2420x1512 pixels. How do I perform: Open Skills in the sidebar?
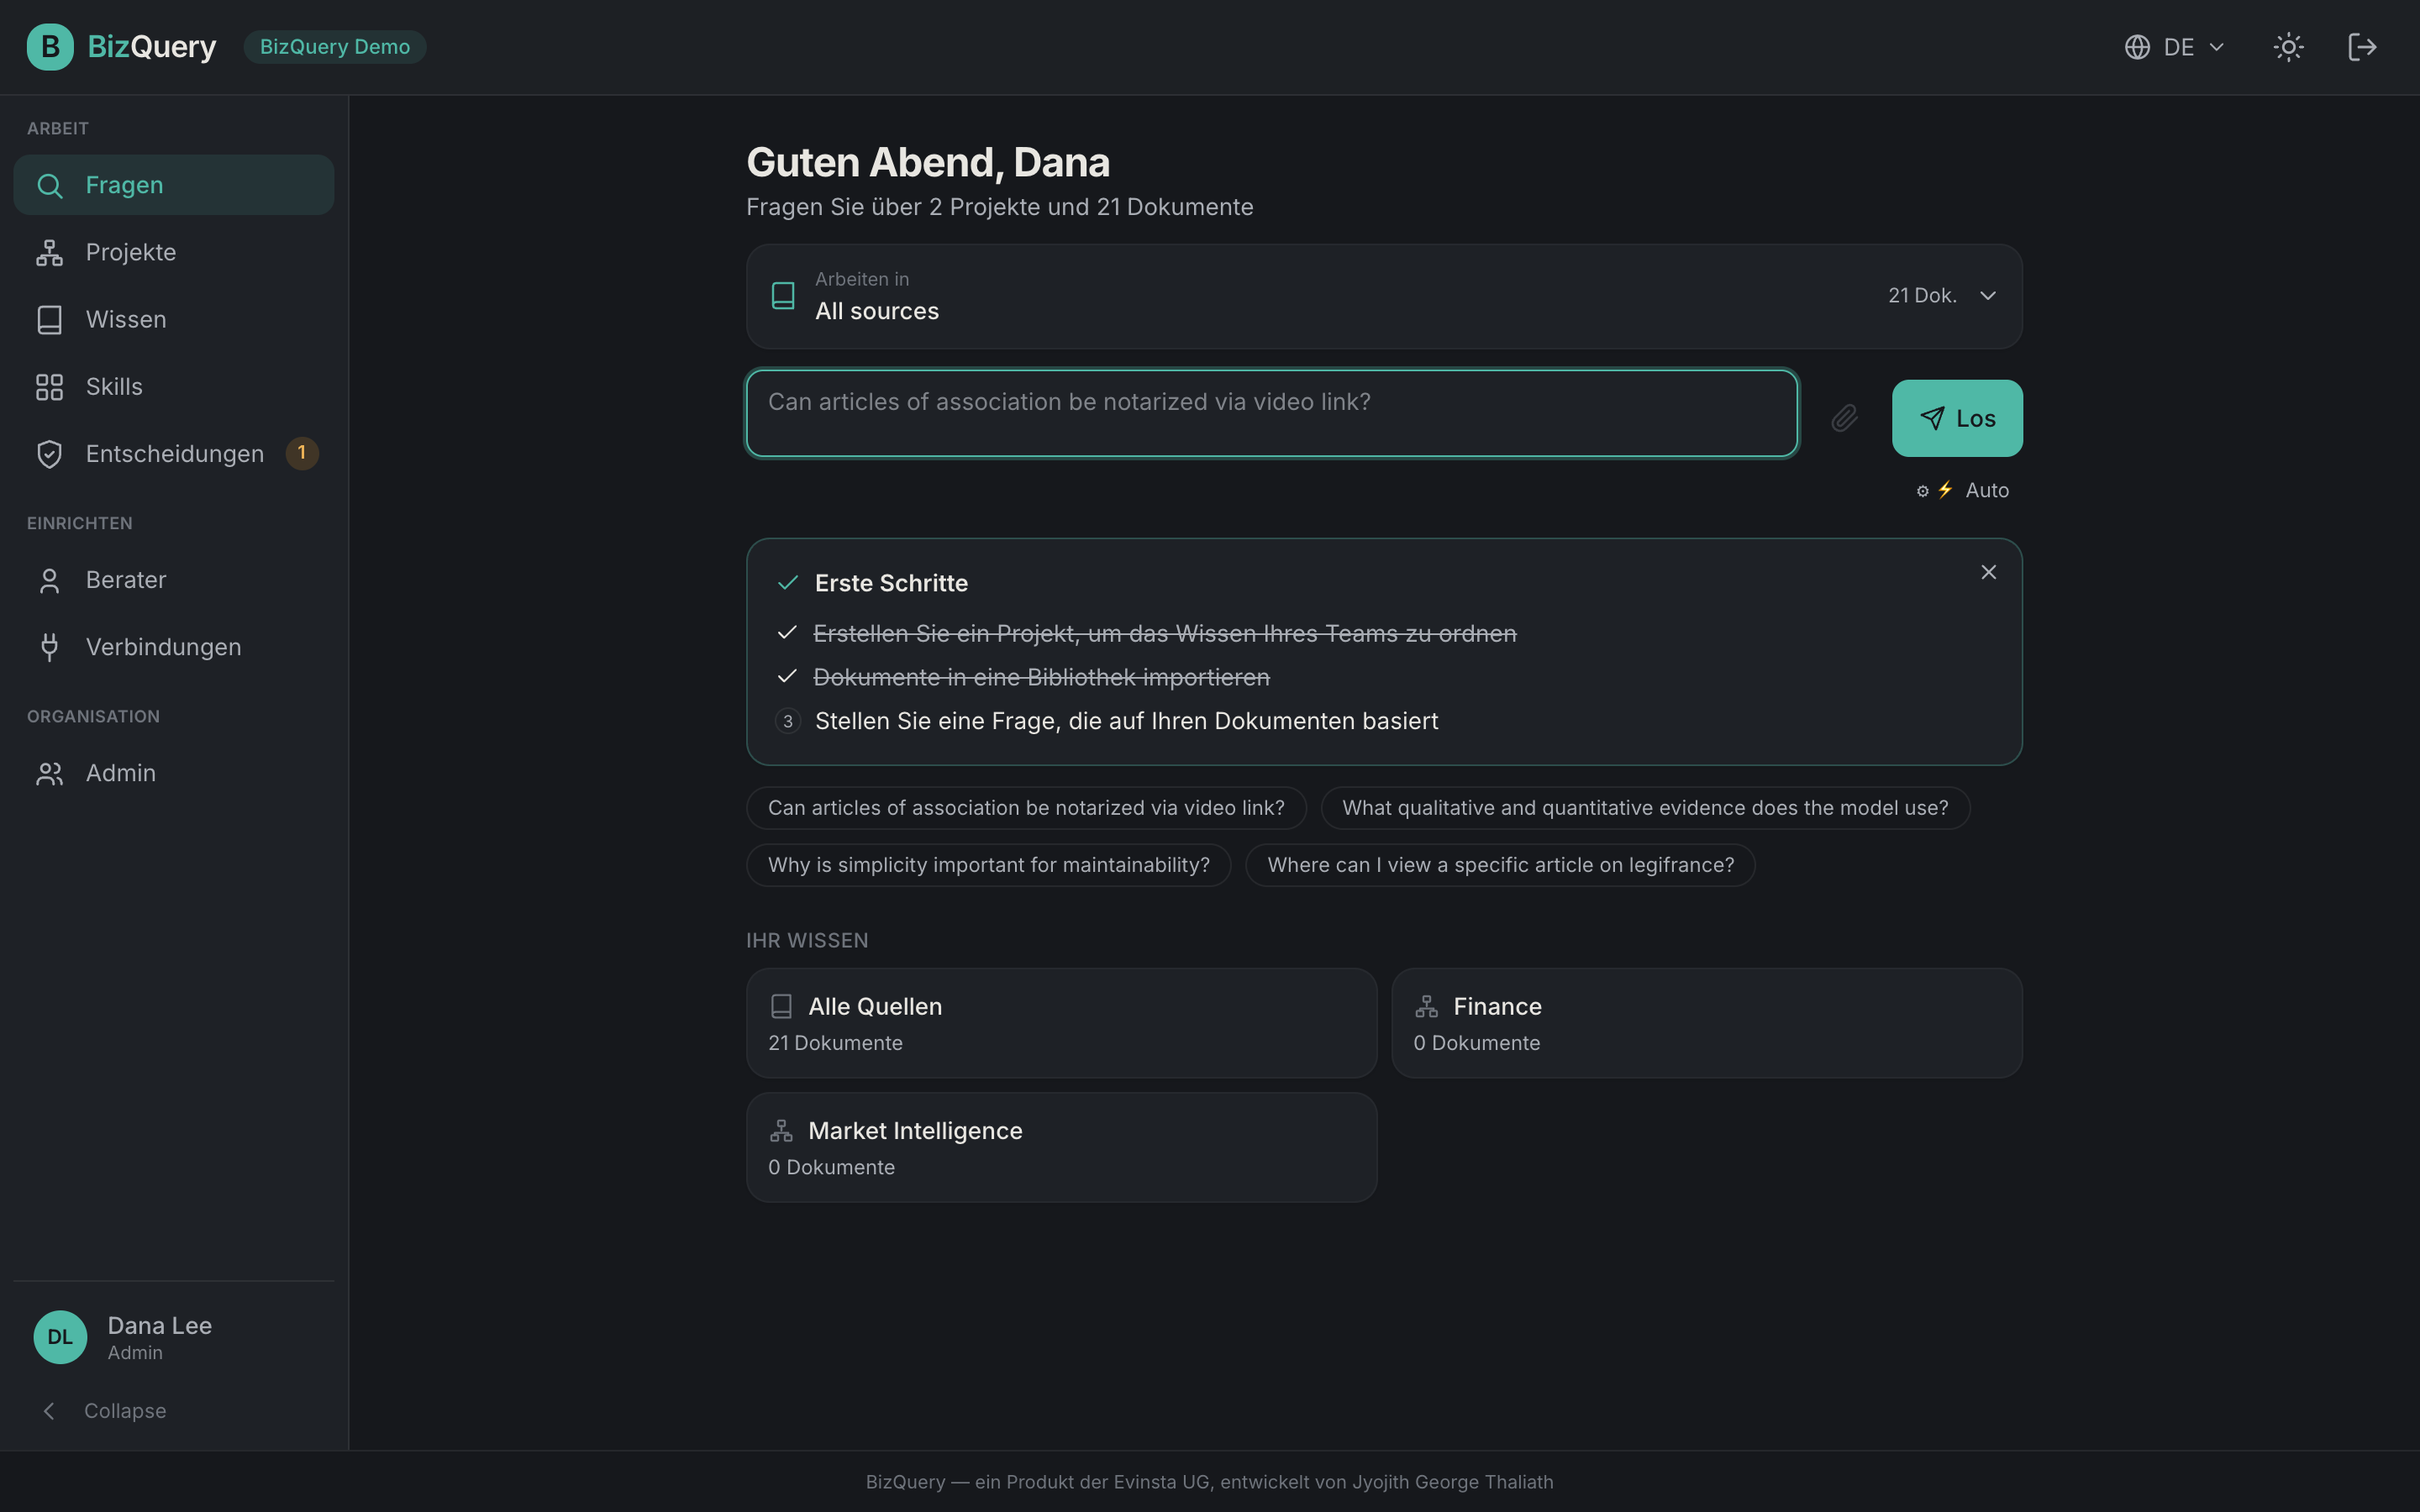[174, 386]
